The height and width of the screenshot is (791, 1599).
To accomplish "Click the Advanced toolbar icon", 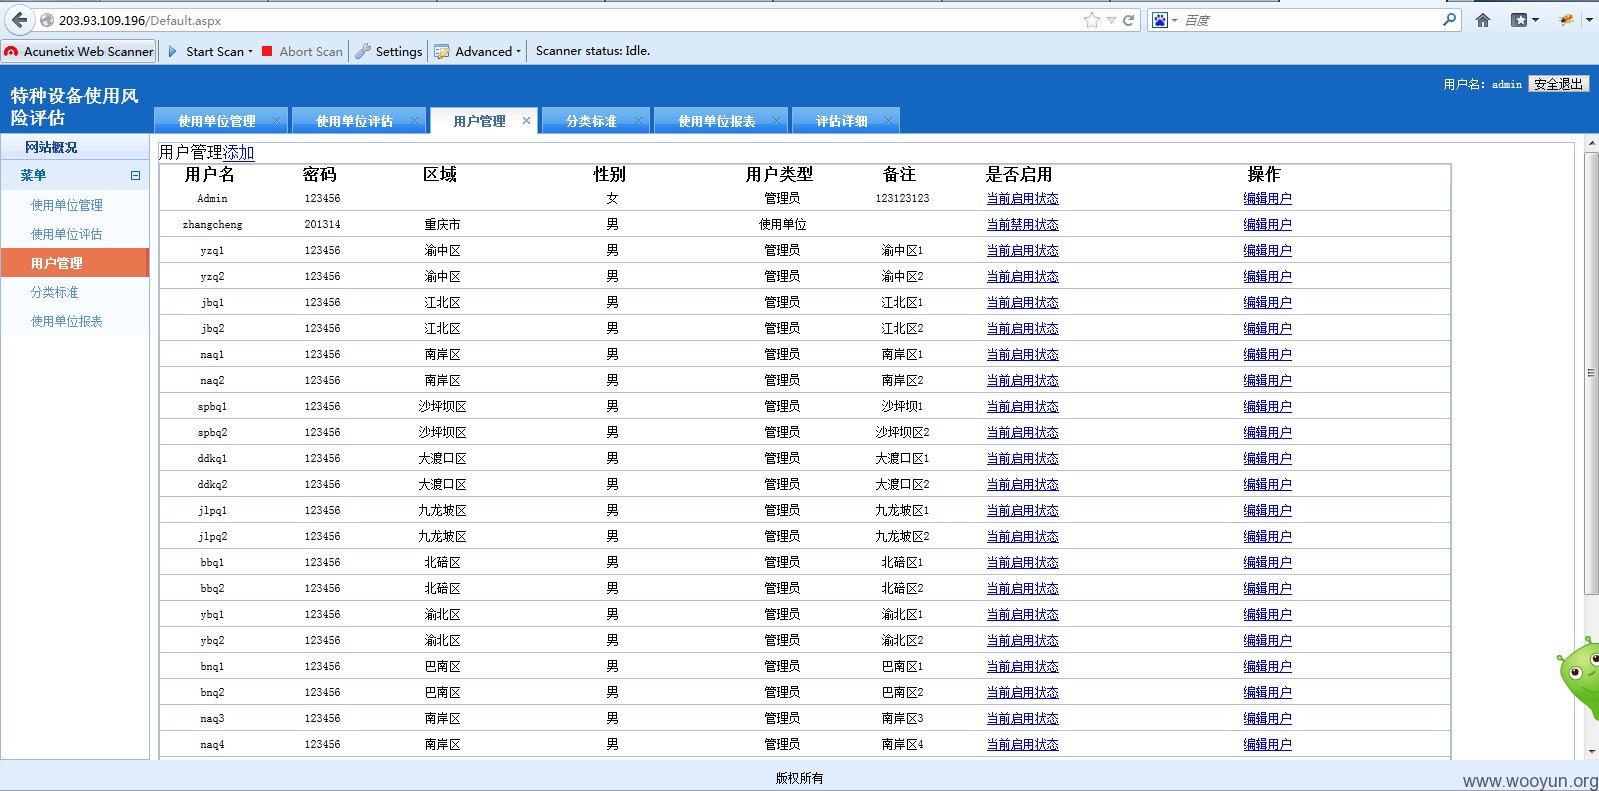I will (442, 51).
